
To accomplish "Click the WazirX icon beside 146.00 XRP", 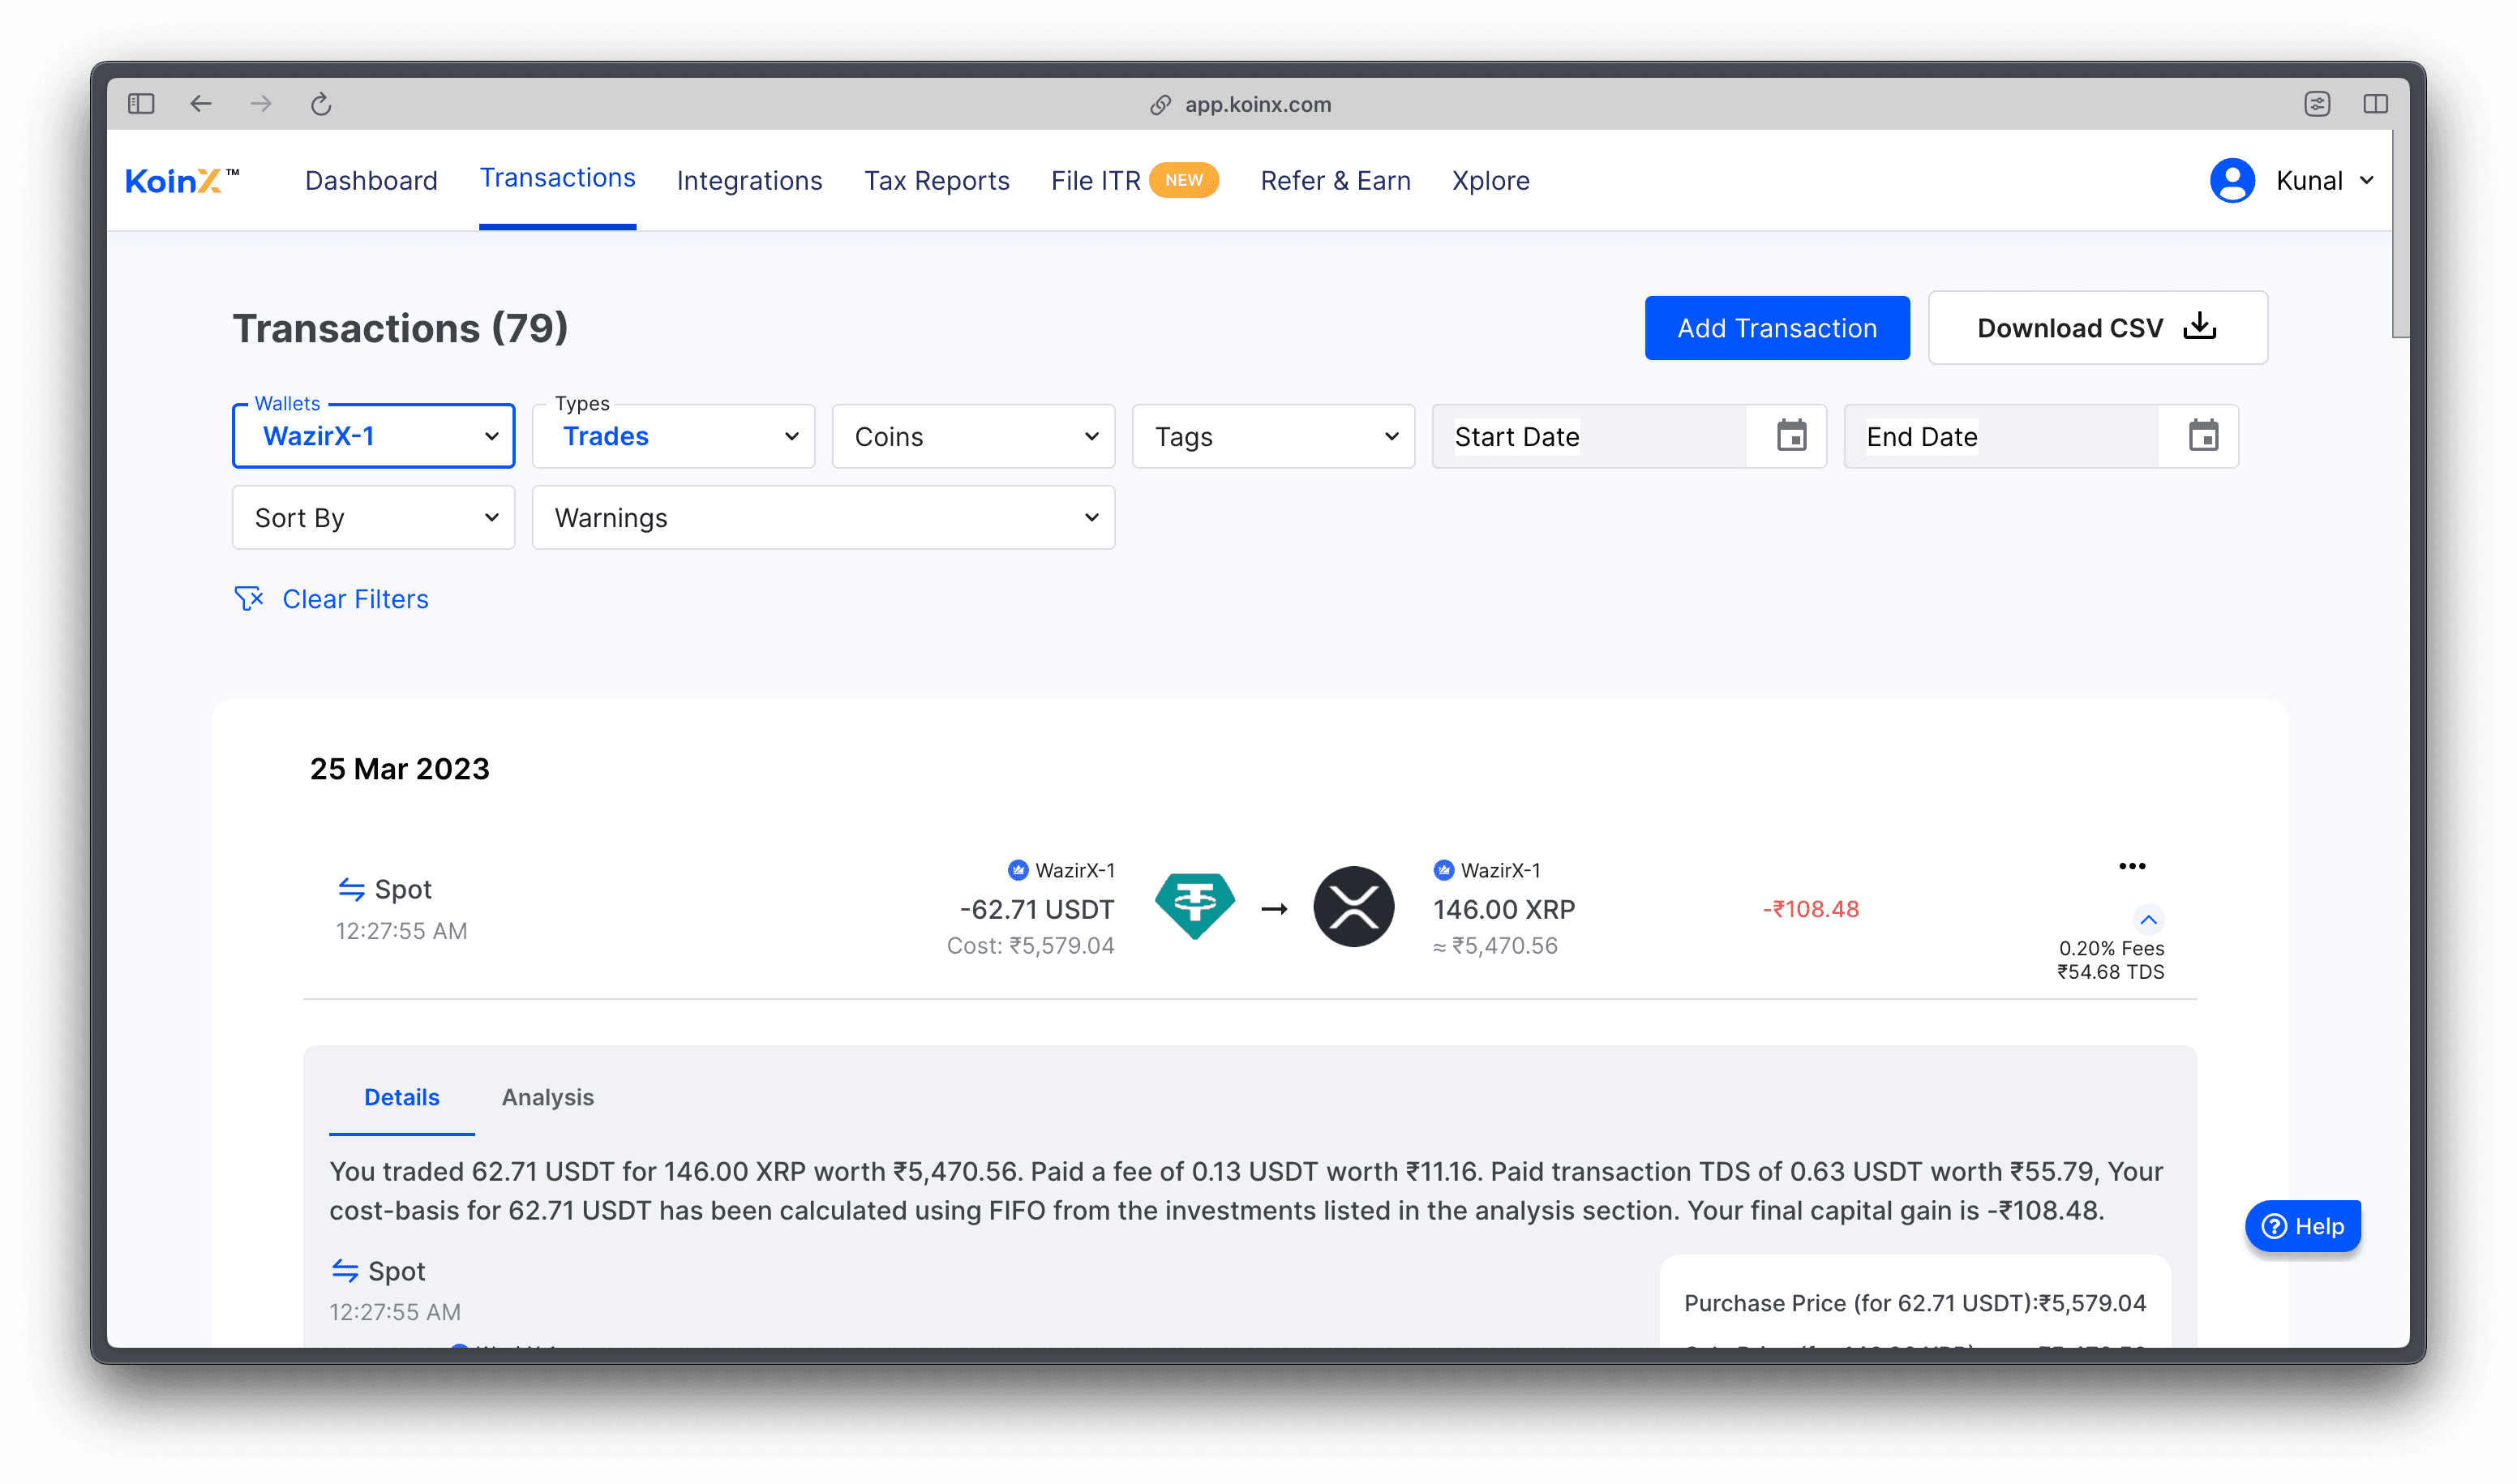I will 1444,870.
